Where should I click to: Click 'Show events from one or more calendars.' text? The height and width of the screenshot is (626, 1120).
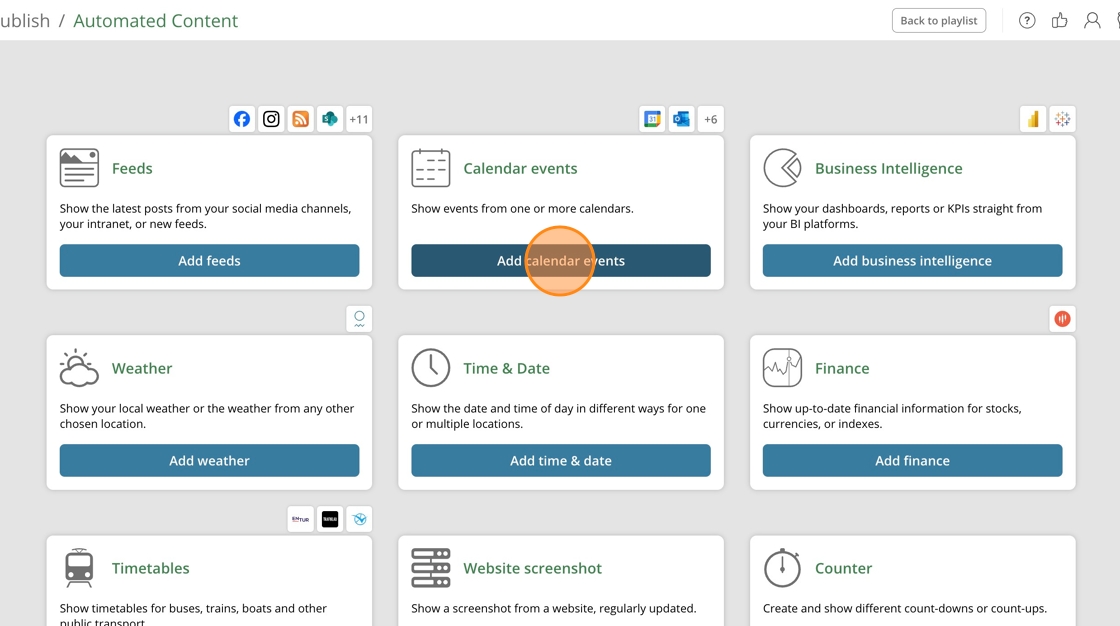tap(522, 209)
